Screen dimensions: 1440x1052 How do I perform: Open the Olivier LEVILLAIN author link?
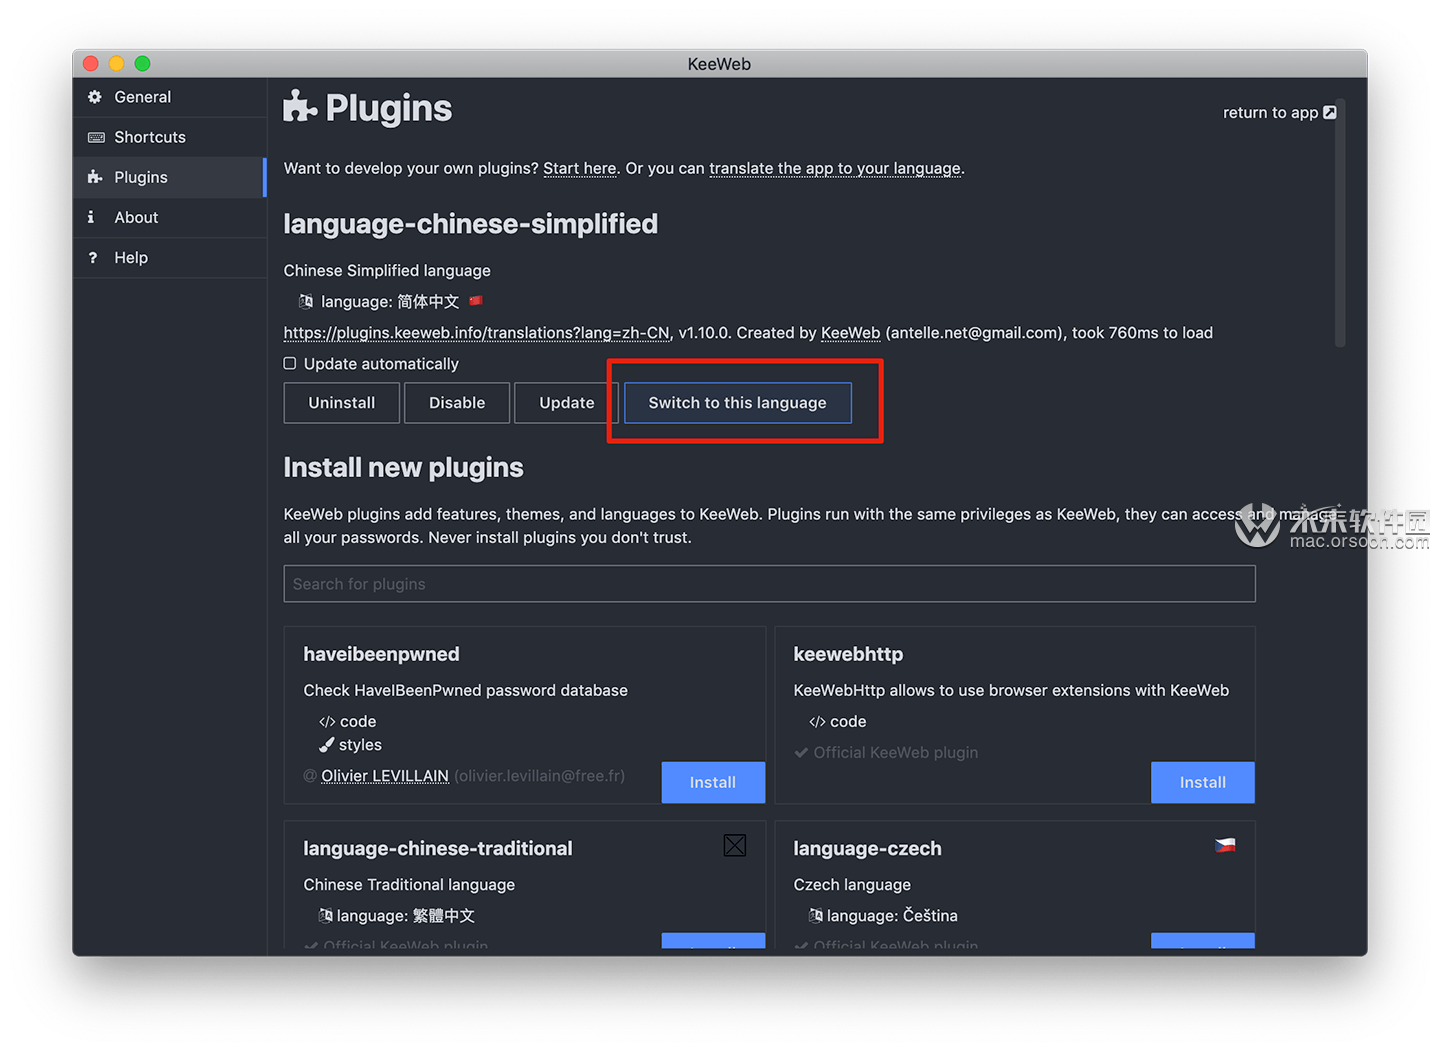(x=385, y=776)
